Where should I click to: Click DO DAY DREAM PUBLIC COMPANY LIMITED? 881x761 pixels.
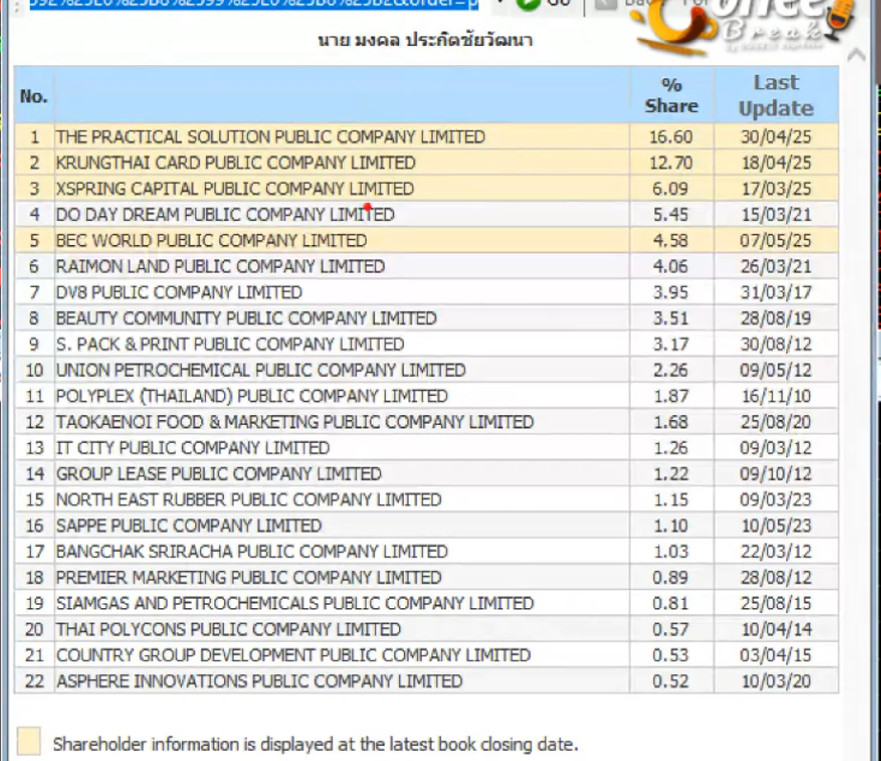[225, 214]
